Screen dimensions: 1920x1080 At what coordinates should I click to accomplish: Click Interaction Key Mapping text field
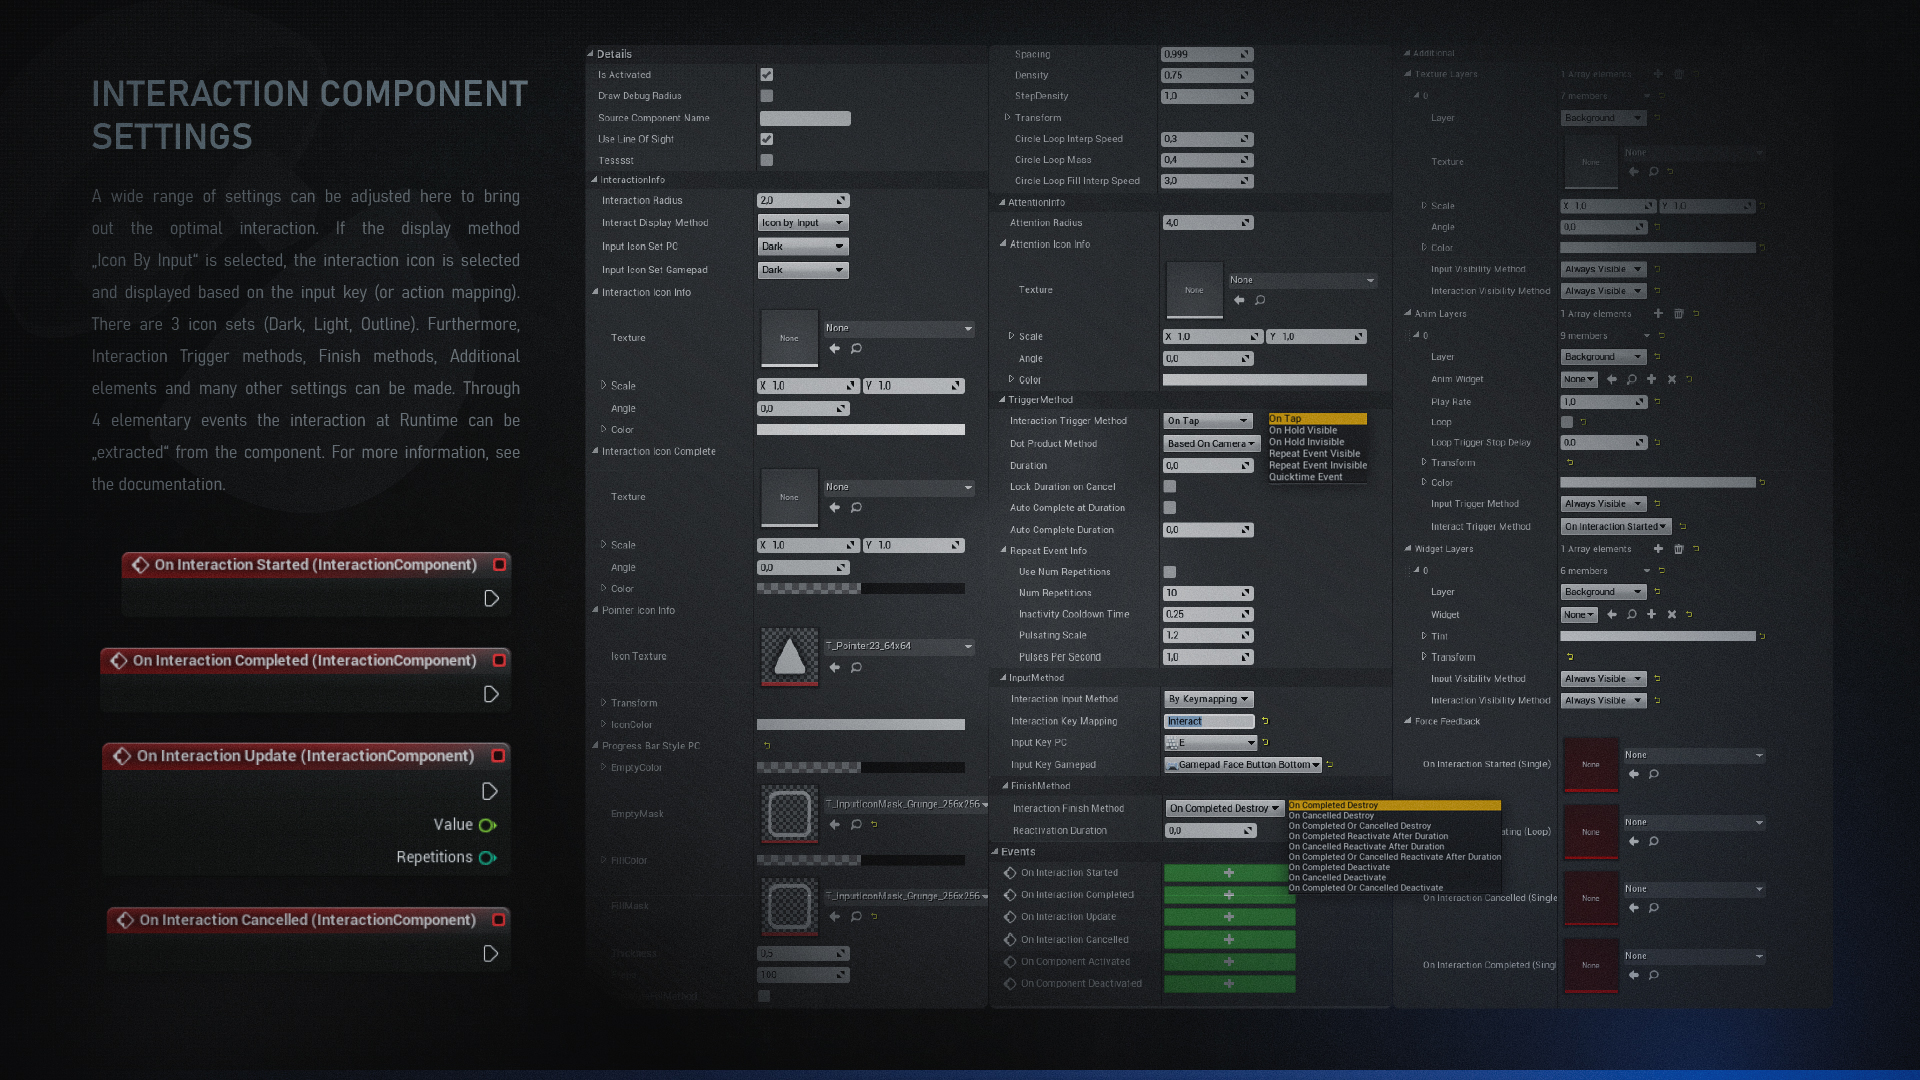[x=1208, y=721]
